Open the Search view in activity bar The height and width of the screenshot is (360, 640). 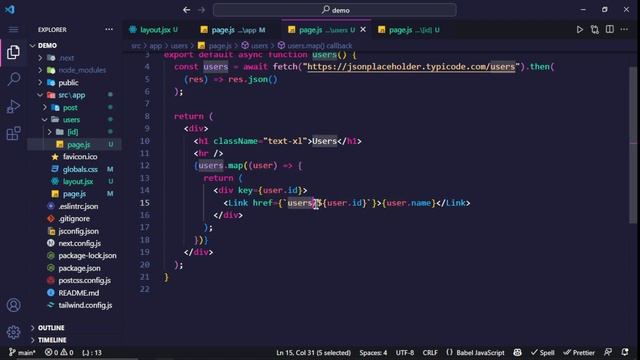click(13, 79)
